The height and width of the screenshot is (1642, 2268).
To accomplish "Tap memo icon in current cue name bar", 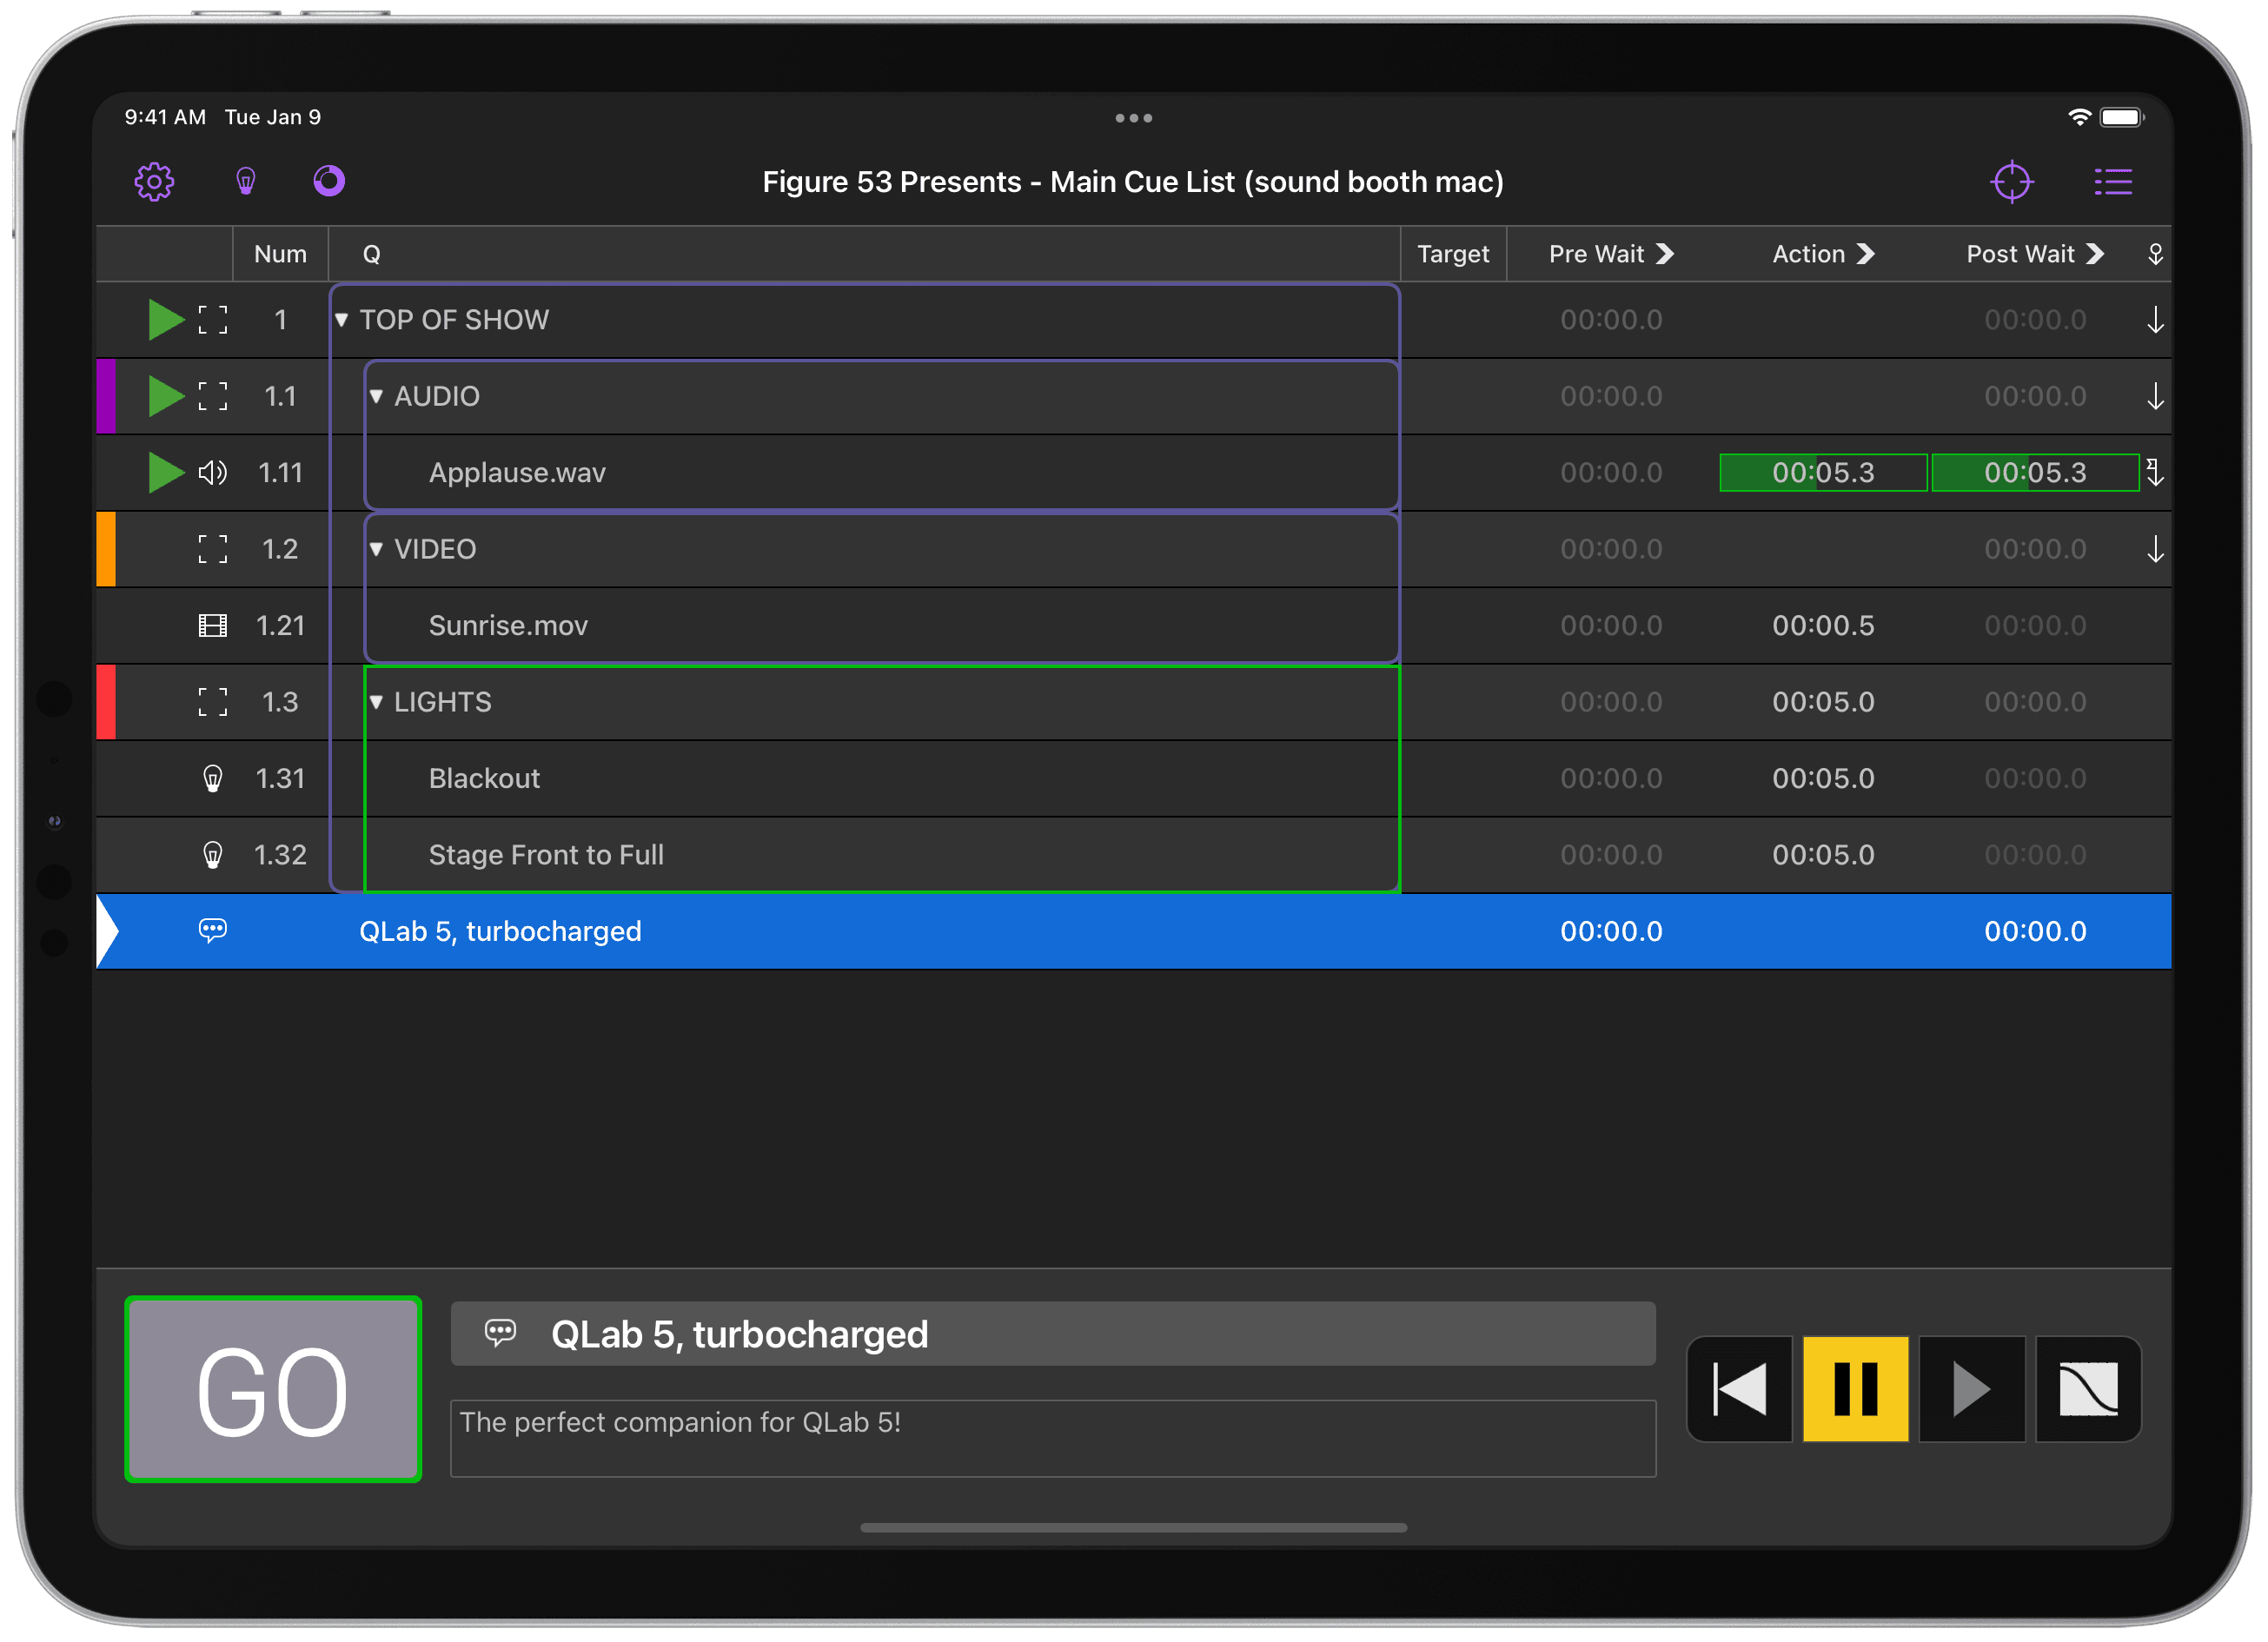I will pos(500,1333).
